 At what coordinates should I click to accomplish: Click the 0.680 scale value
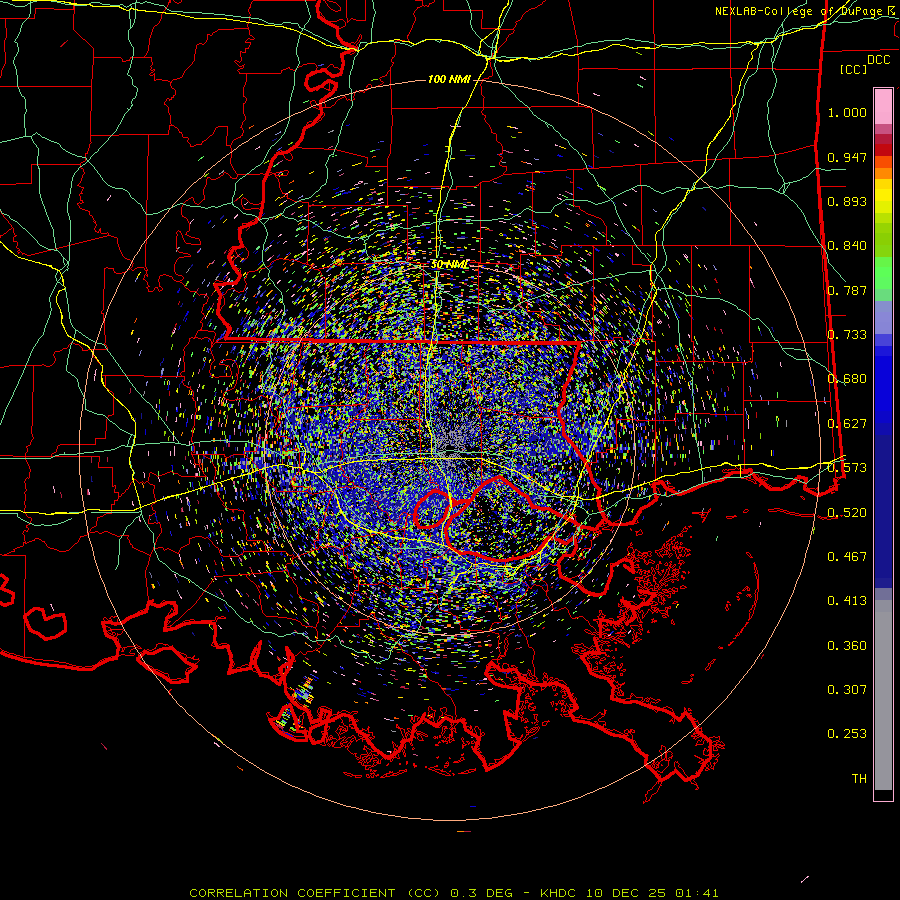[x=847, y=379]
